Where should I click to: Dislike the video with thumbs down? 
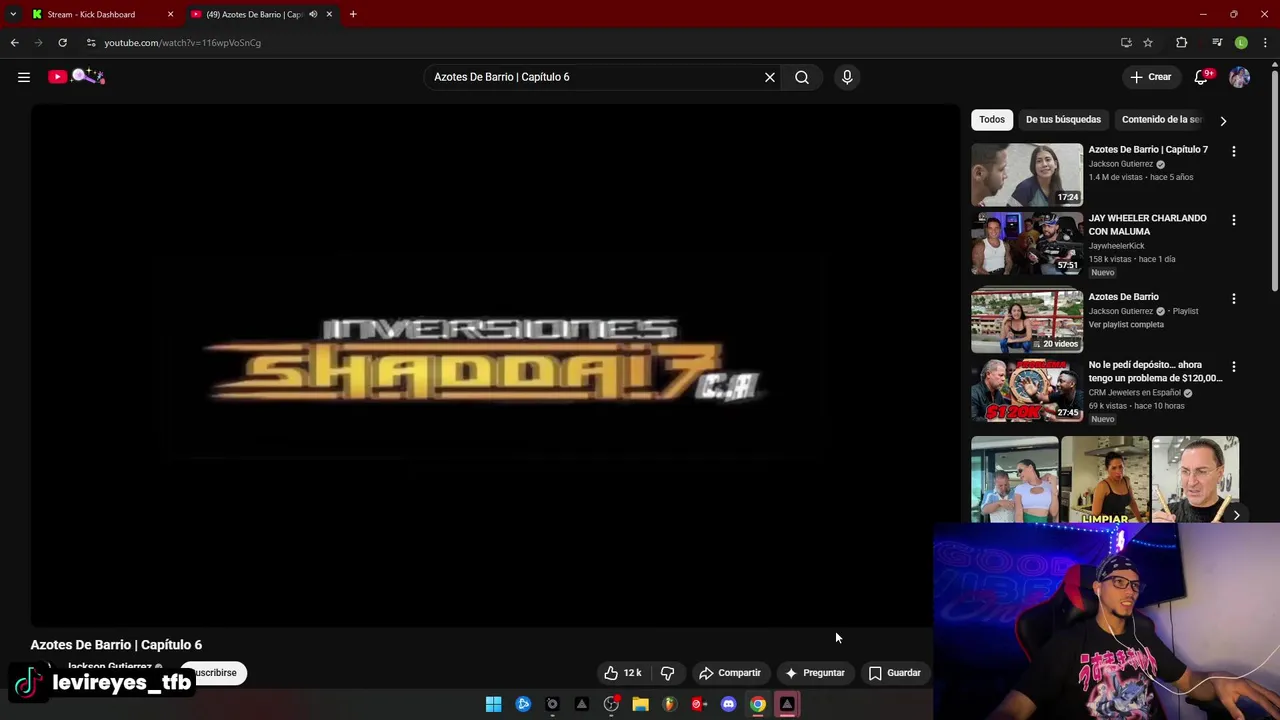point(668,673)
